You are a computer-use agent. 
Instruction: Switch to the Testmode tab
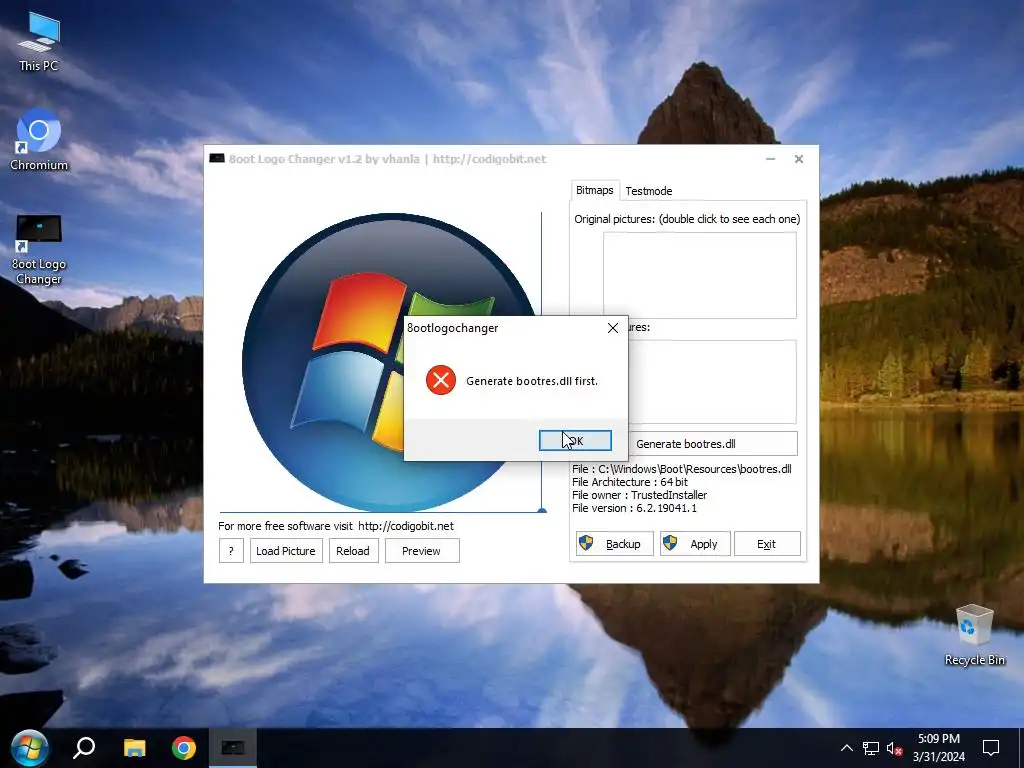click(x=648, y=191)
